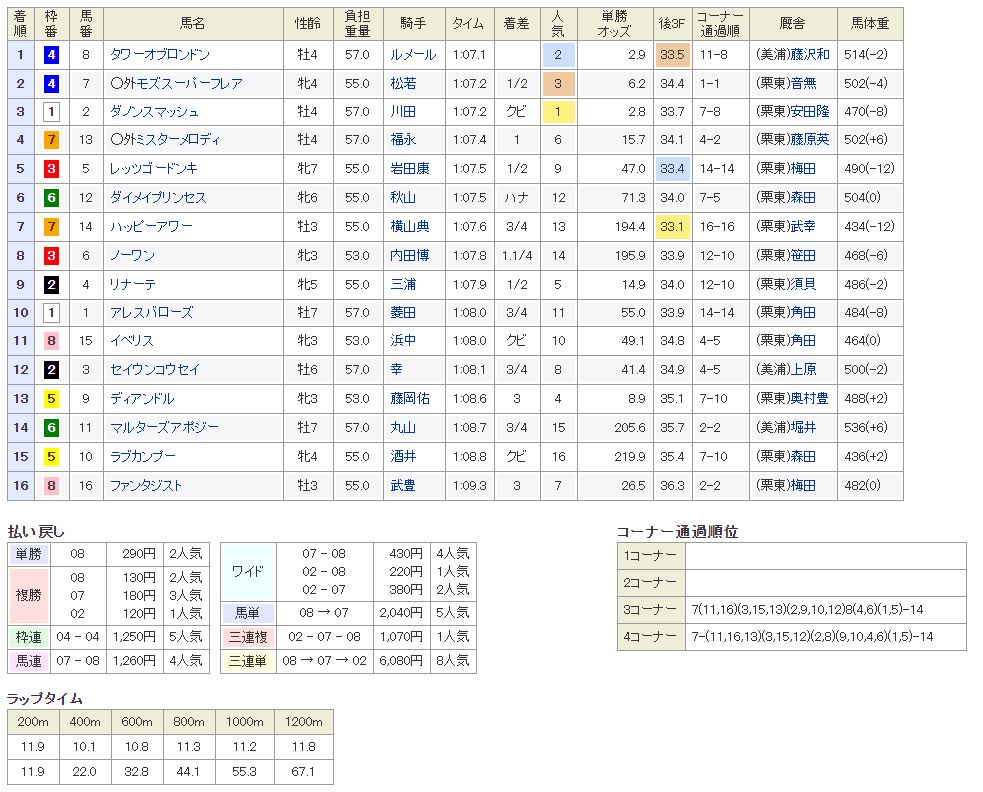
Task: Select the odds value 219.9
Action: click(x=629, y=457)
